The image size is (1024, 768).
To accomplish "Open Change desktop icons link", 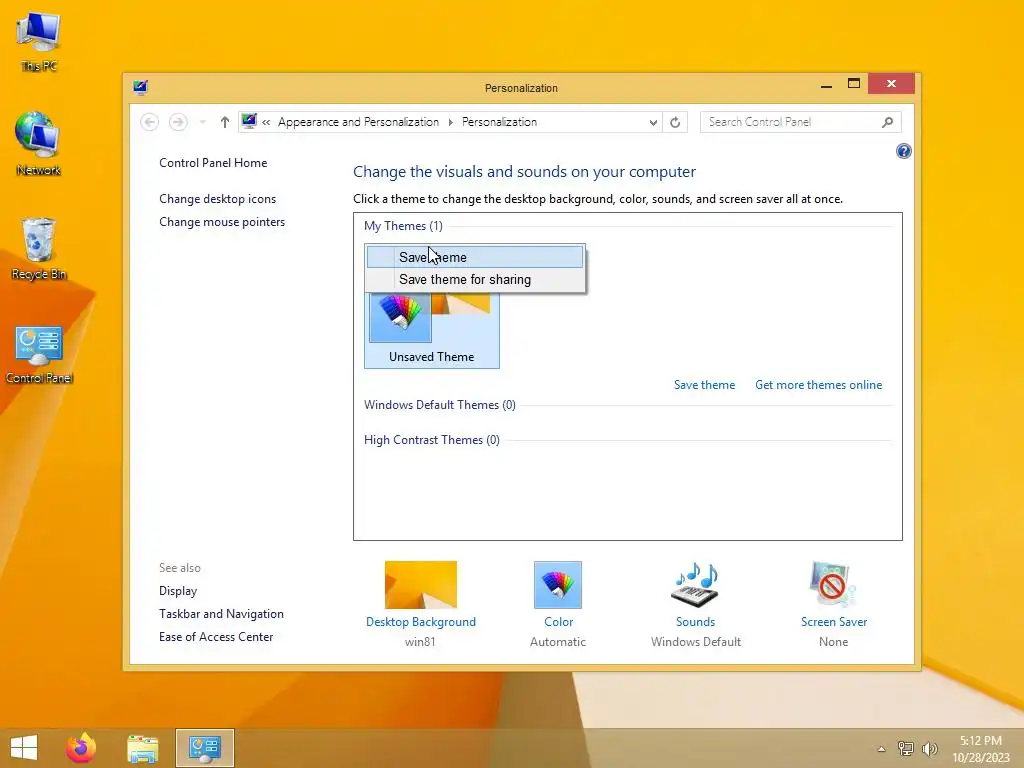I will coord(217,199).
